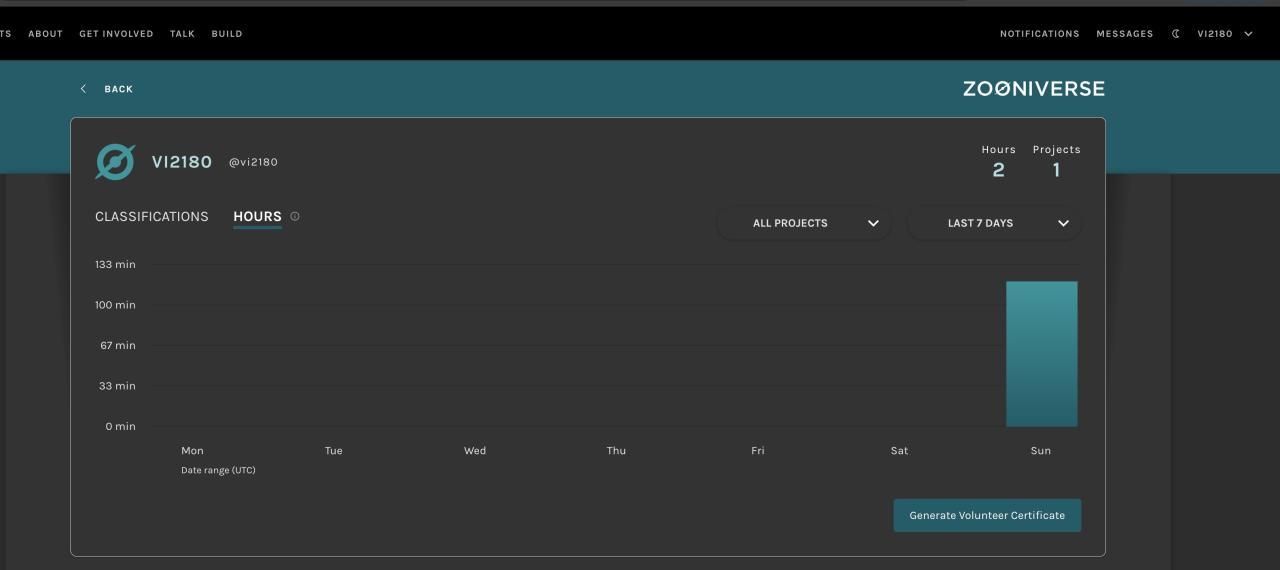Open the info icon beside Hours tab

click(x=295, y=216)
